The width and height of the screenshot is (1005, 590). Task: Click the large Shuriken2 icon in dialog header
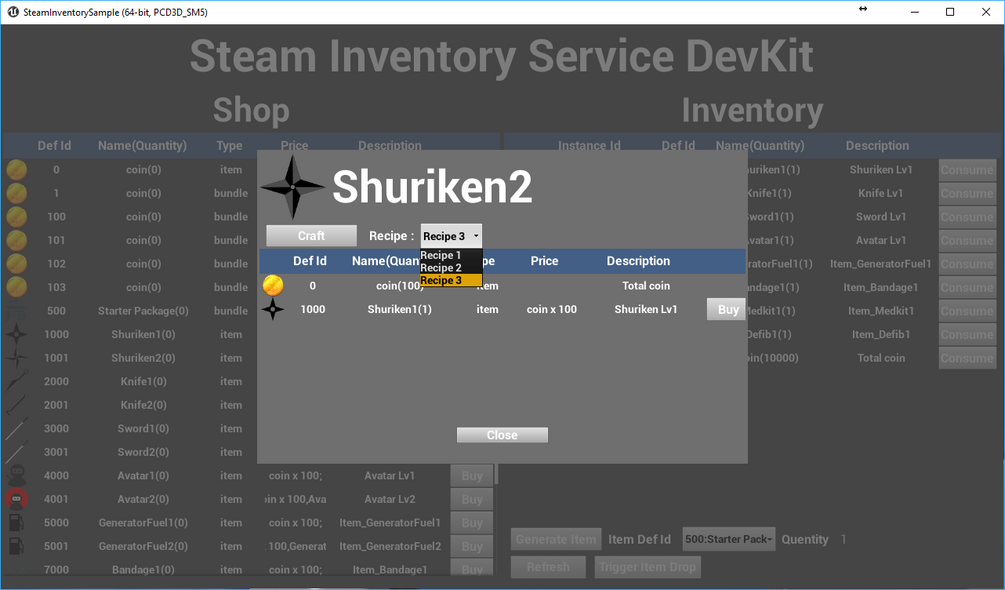point(293,186)
